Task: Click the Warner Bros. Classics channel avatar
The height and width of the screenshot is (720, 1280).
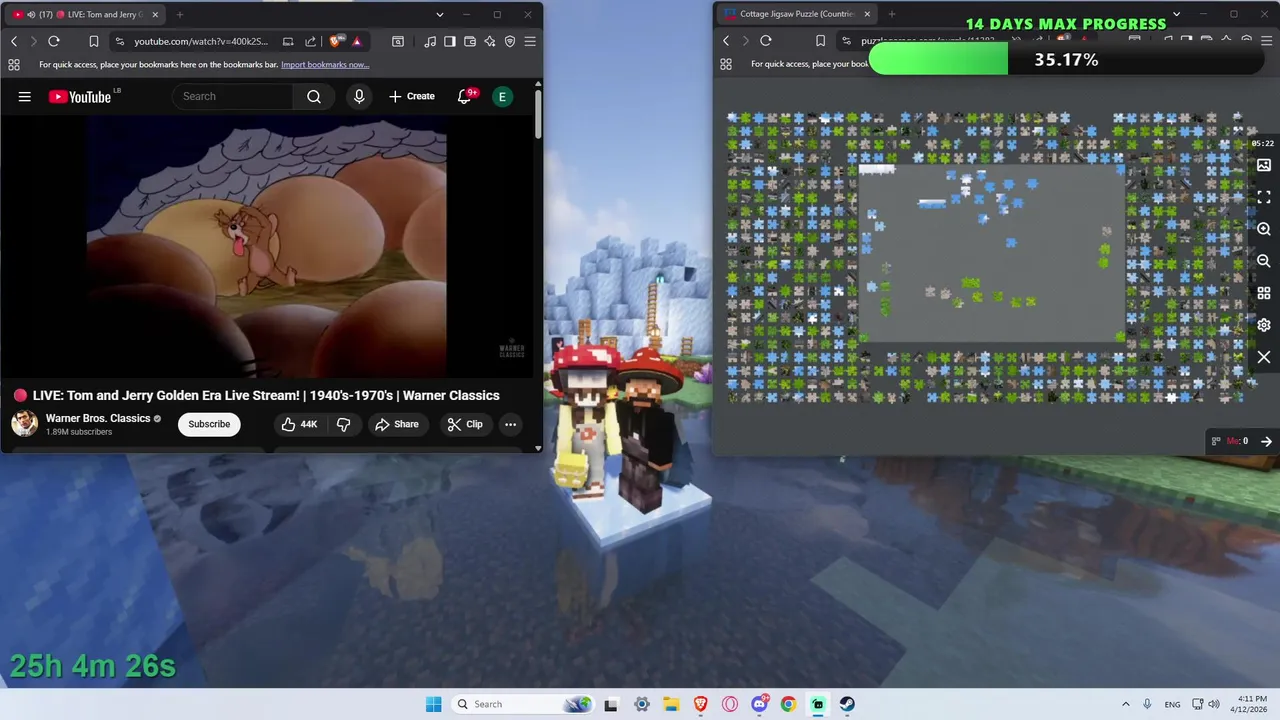Action: [x=25, y=424]
